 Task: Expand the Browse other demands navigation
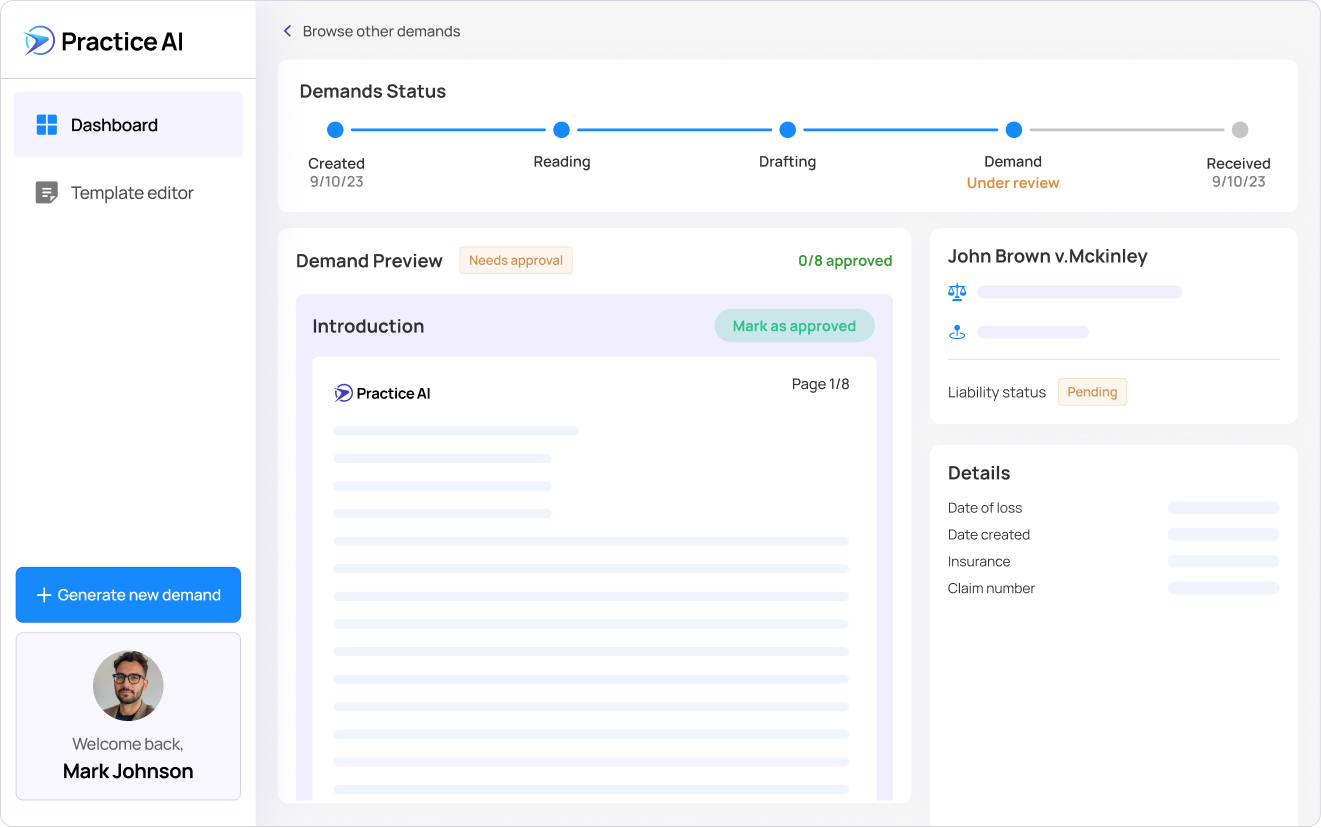[381, 31]
